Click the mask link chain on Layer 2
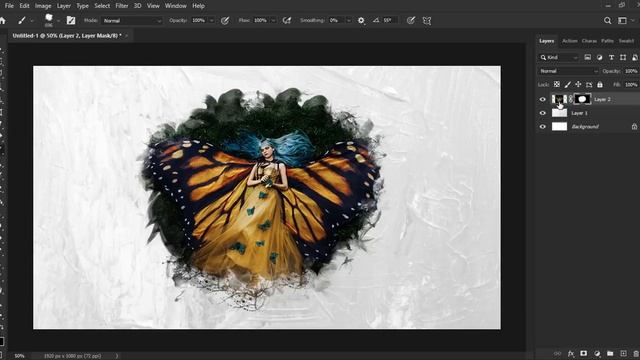 pos(571,99)
